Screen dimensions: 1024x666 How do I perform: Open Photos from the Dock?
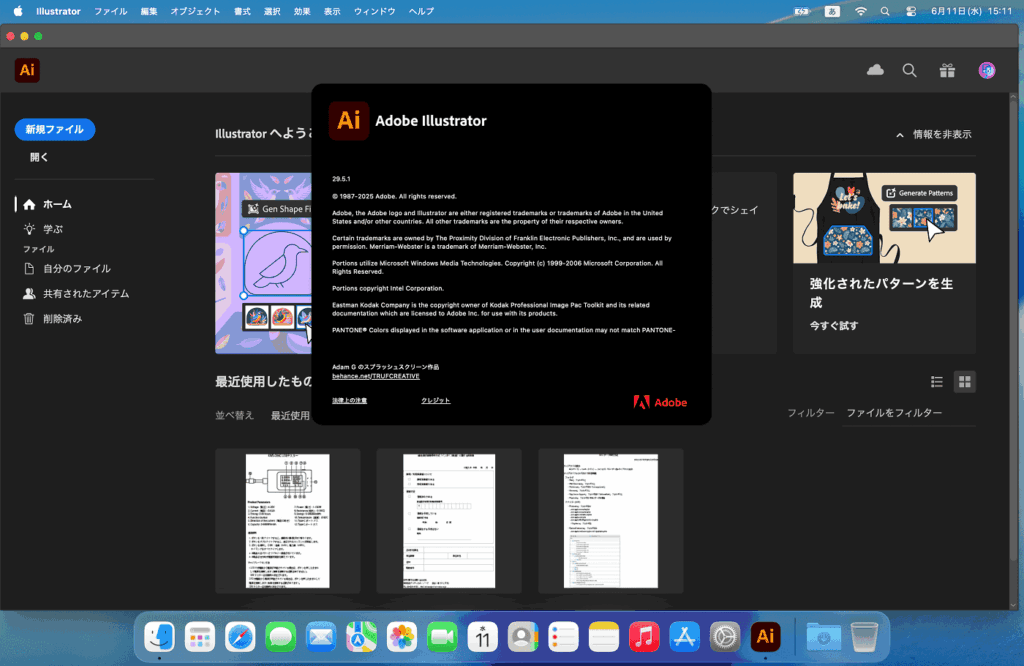[x=402, y=637]
